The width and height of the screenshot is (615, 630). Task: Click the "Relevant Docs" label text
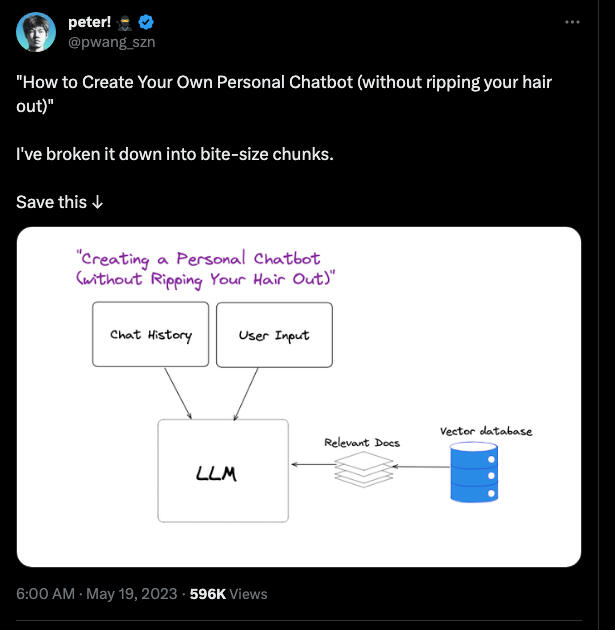(x=360, y=442)
